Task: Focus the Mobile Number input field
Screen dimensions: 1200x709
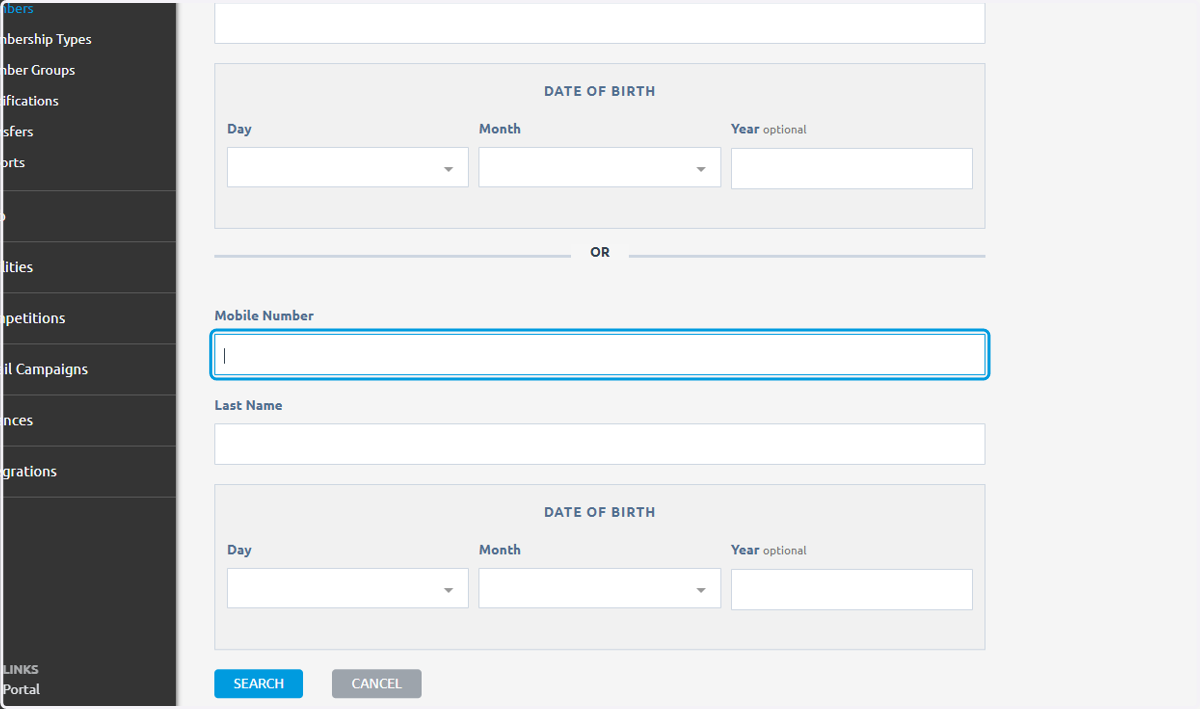Action: tap(599, 355)
